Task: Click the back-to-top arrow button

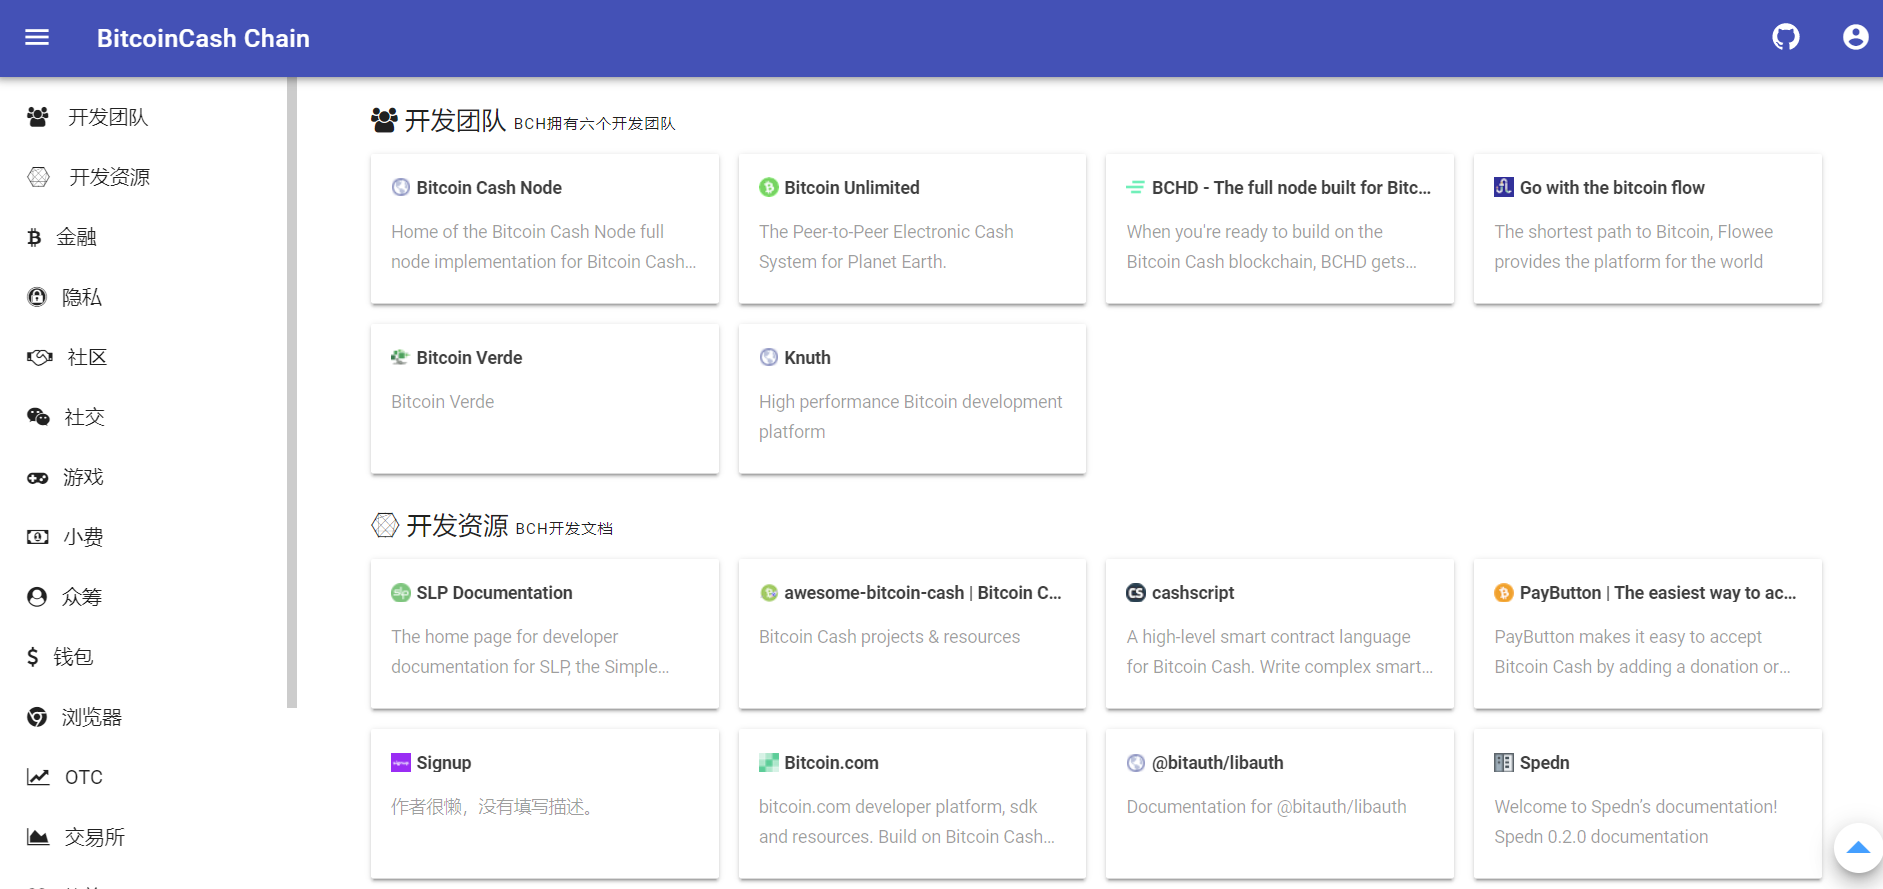Action: (1858, 848)
